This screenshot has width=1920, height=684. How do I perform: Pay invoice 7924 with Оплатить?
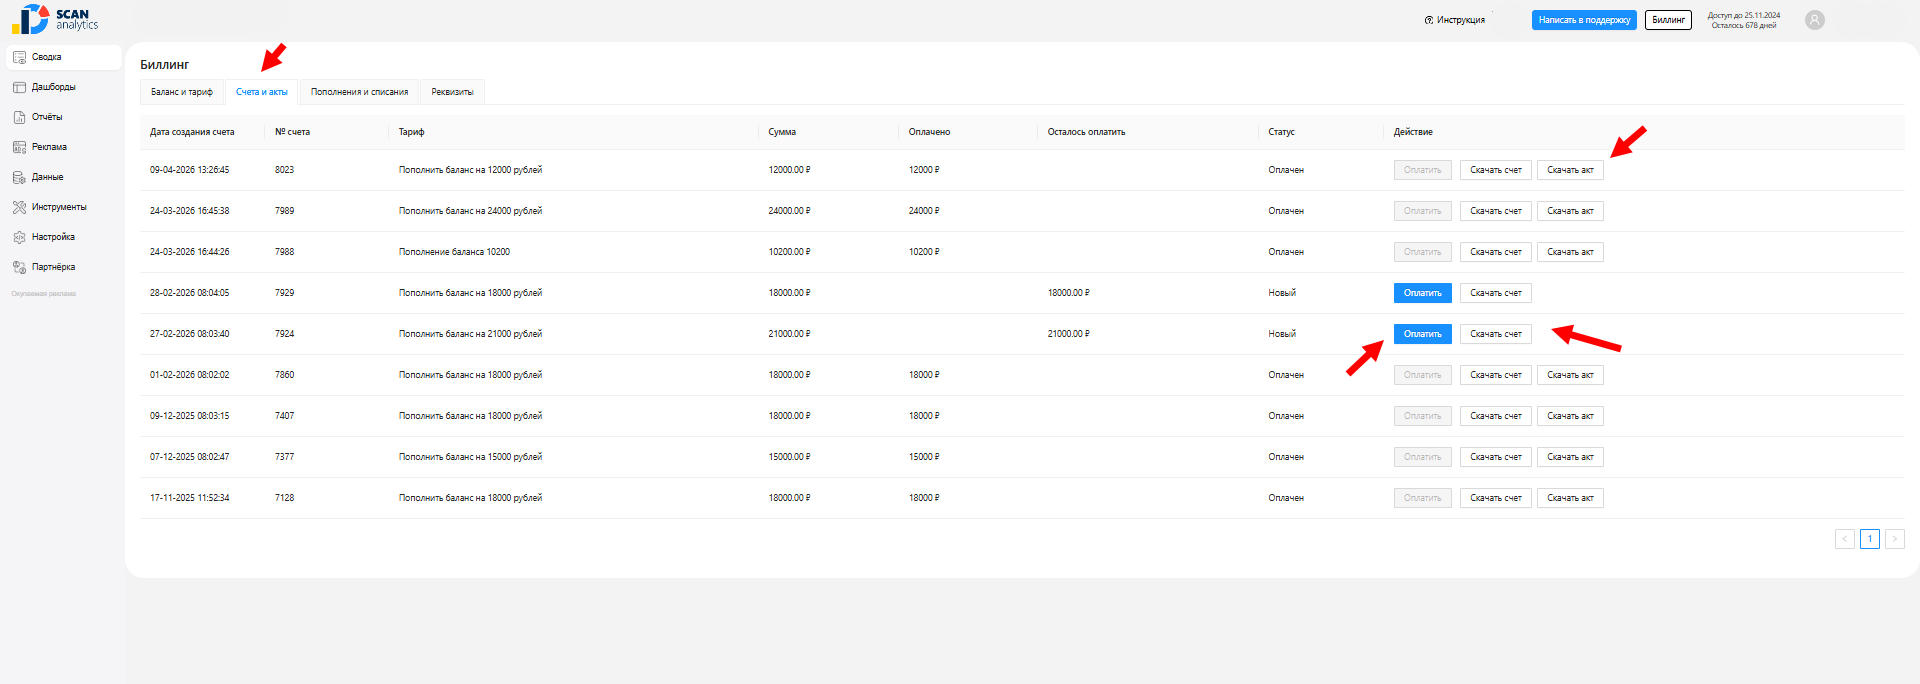(x=1423, y=334)
